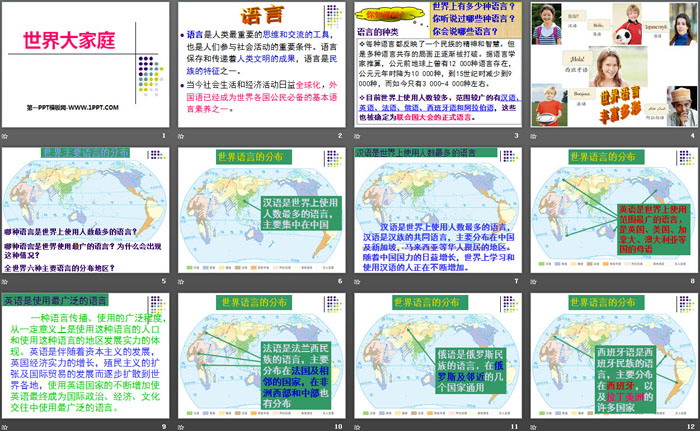This screenshot has height=431, width=700.
Task: Open slide 9 titled 英语是使用最广泛的语言
Action: (x=87, y=355)
